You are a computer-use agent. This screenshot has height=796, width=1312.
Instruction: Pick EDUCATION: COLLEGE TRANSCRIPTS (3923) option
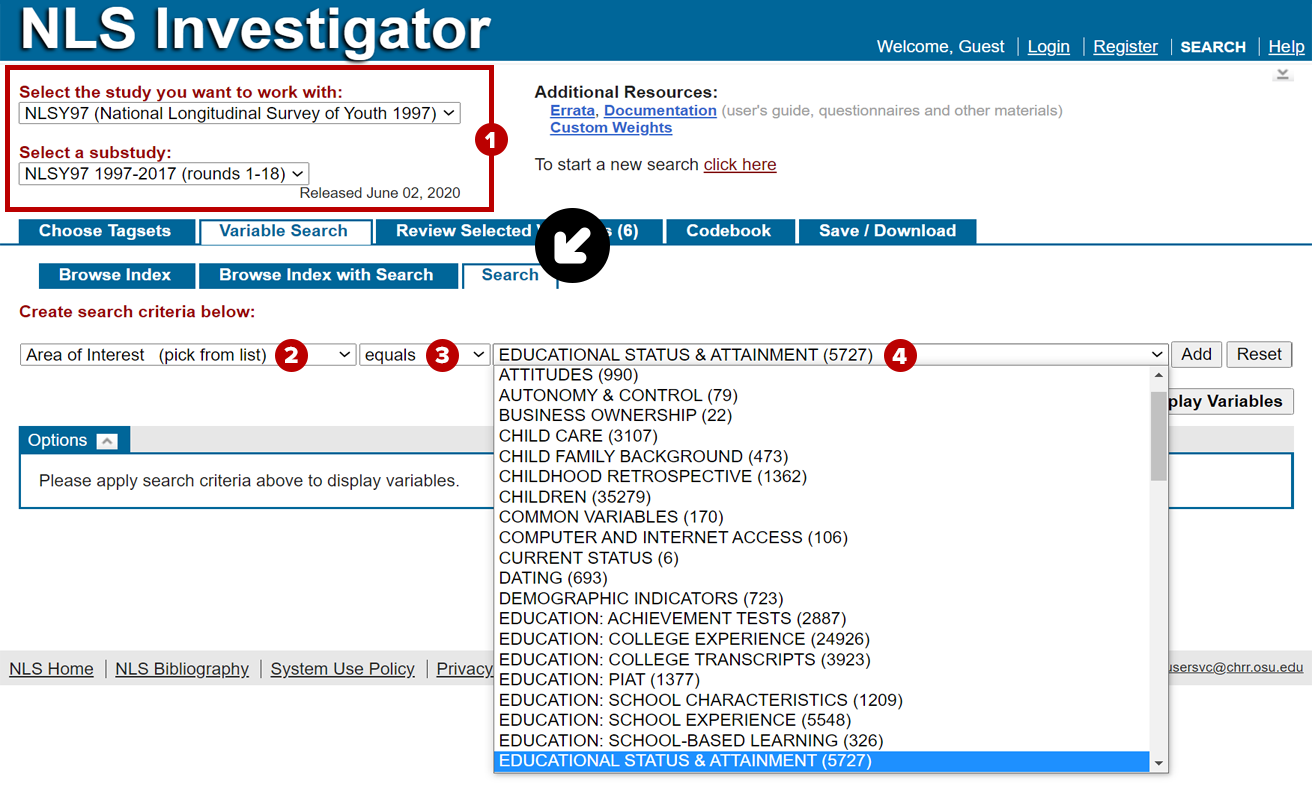(x=822, y=659)
